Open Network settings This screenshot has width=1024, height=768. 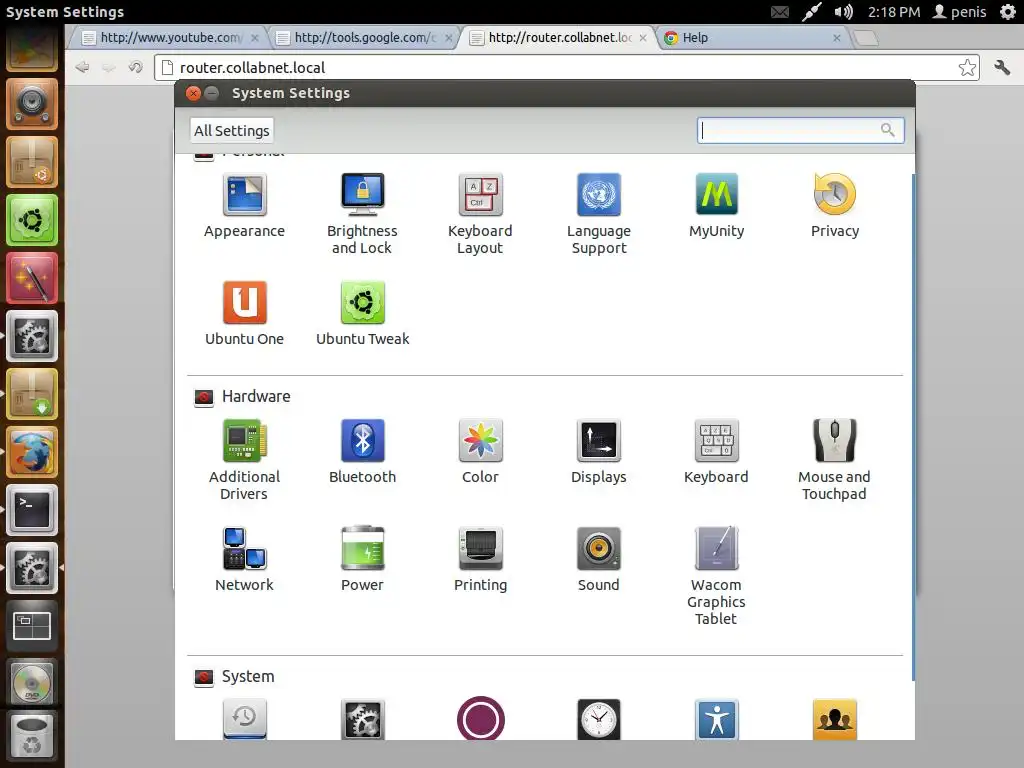tap(244, 560)
